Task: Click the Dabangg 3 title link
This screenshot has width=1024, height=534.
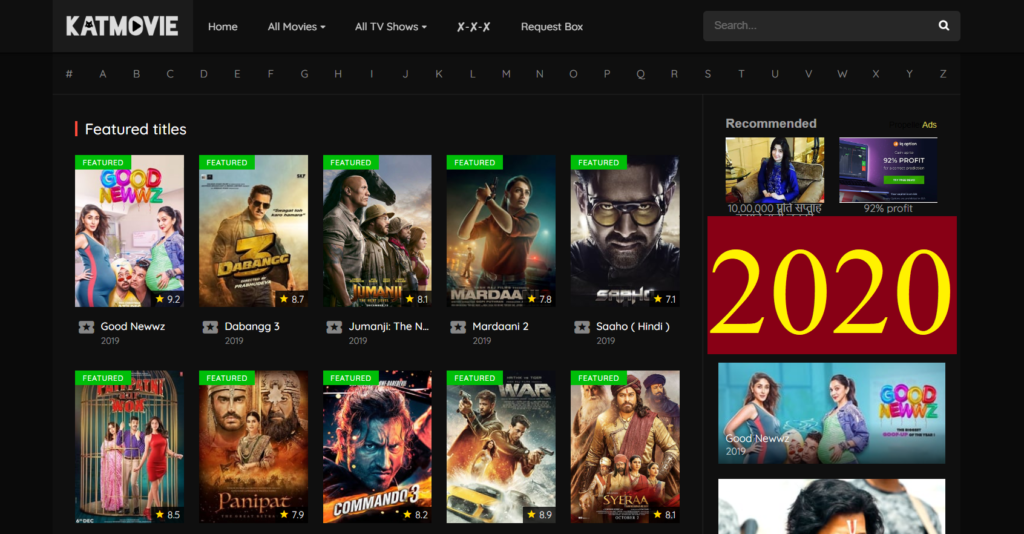Action: click(x=252, y=326)
